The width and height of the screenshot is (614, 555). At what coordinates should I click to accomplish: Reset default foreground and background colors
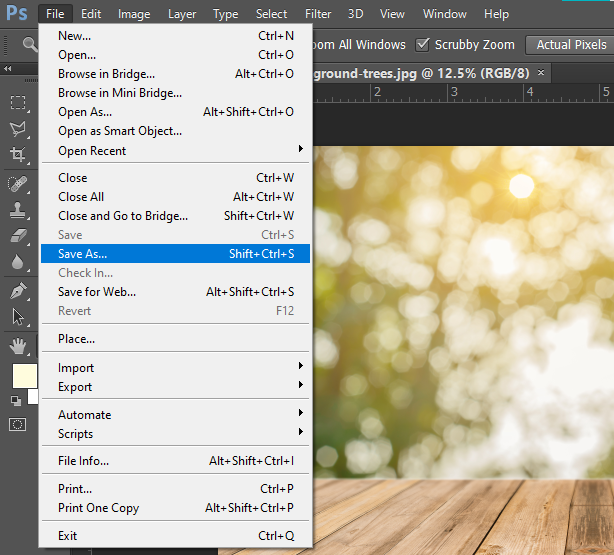[16, 400]
